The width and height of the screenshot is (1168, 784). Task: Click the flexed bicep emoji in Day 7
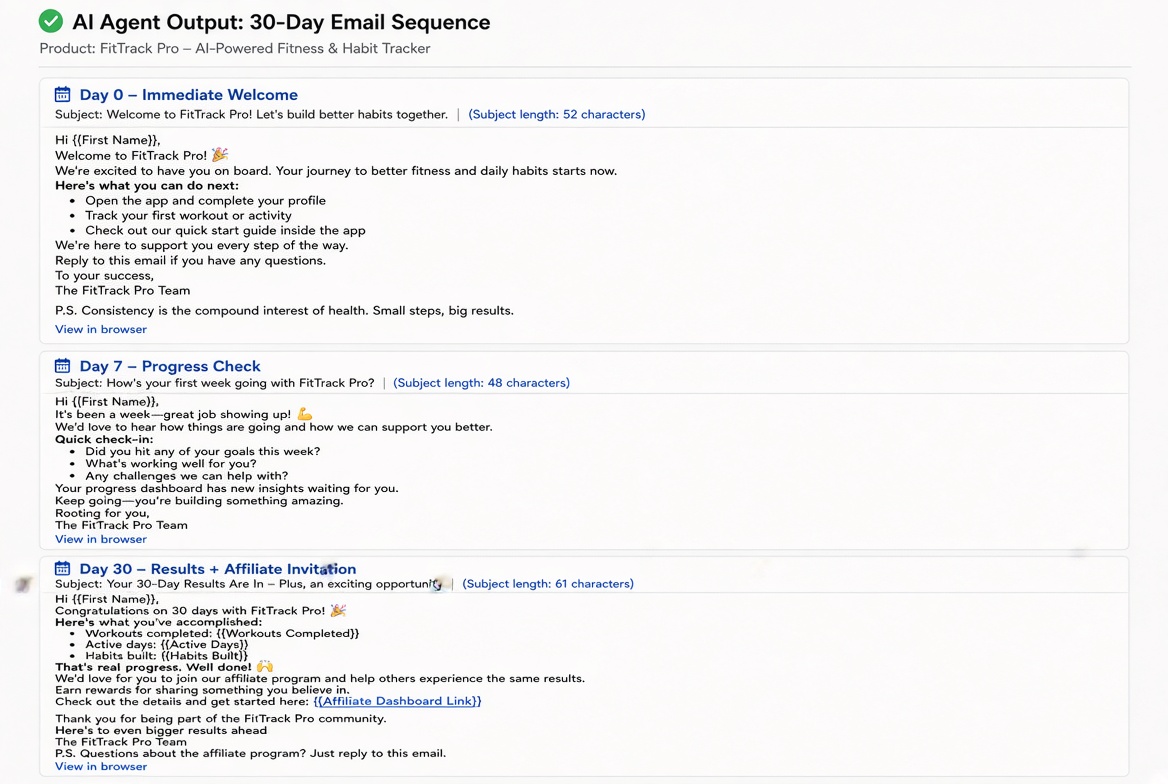[x=304, y=414]
